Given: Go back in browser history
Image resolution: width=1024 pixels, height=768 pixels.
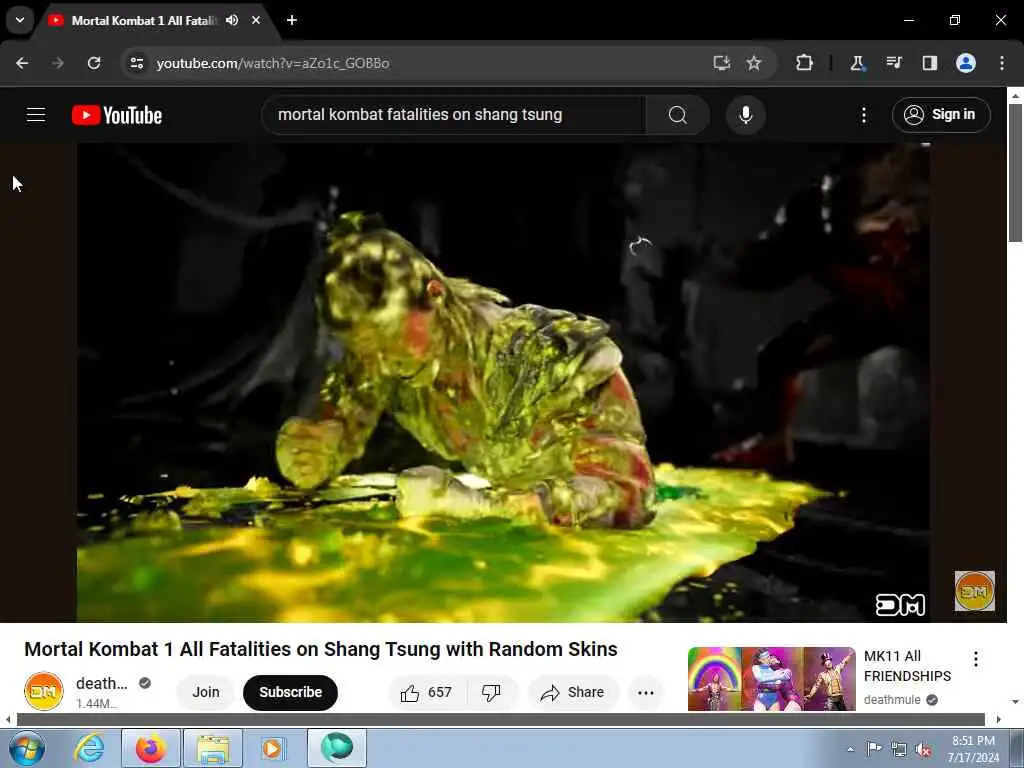Looking at the screenshot, I should pyautogui.click(x=22, y=63).
